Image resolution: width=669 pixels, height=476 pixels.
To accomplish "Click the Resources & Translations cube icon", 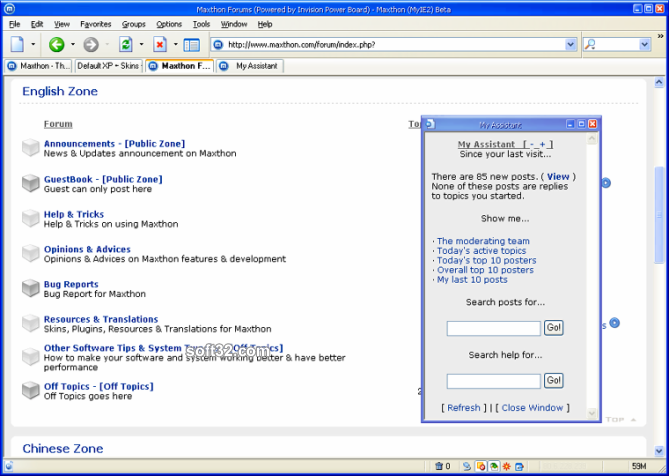I will 31,323.
